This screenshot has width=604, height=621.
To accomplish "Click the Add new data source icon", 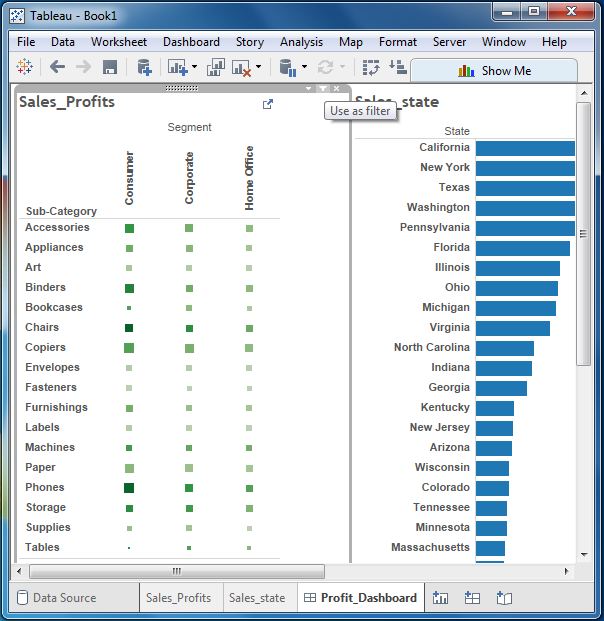I will [x=145, y=68].
